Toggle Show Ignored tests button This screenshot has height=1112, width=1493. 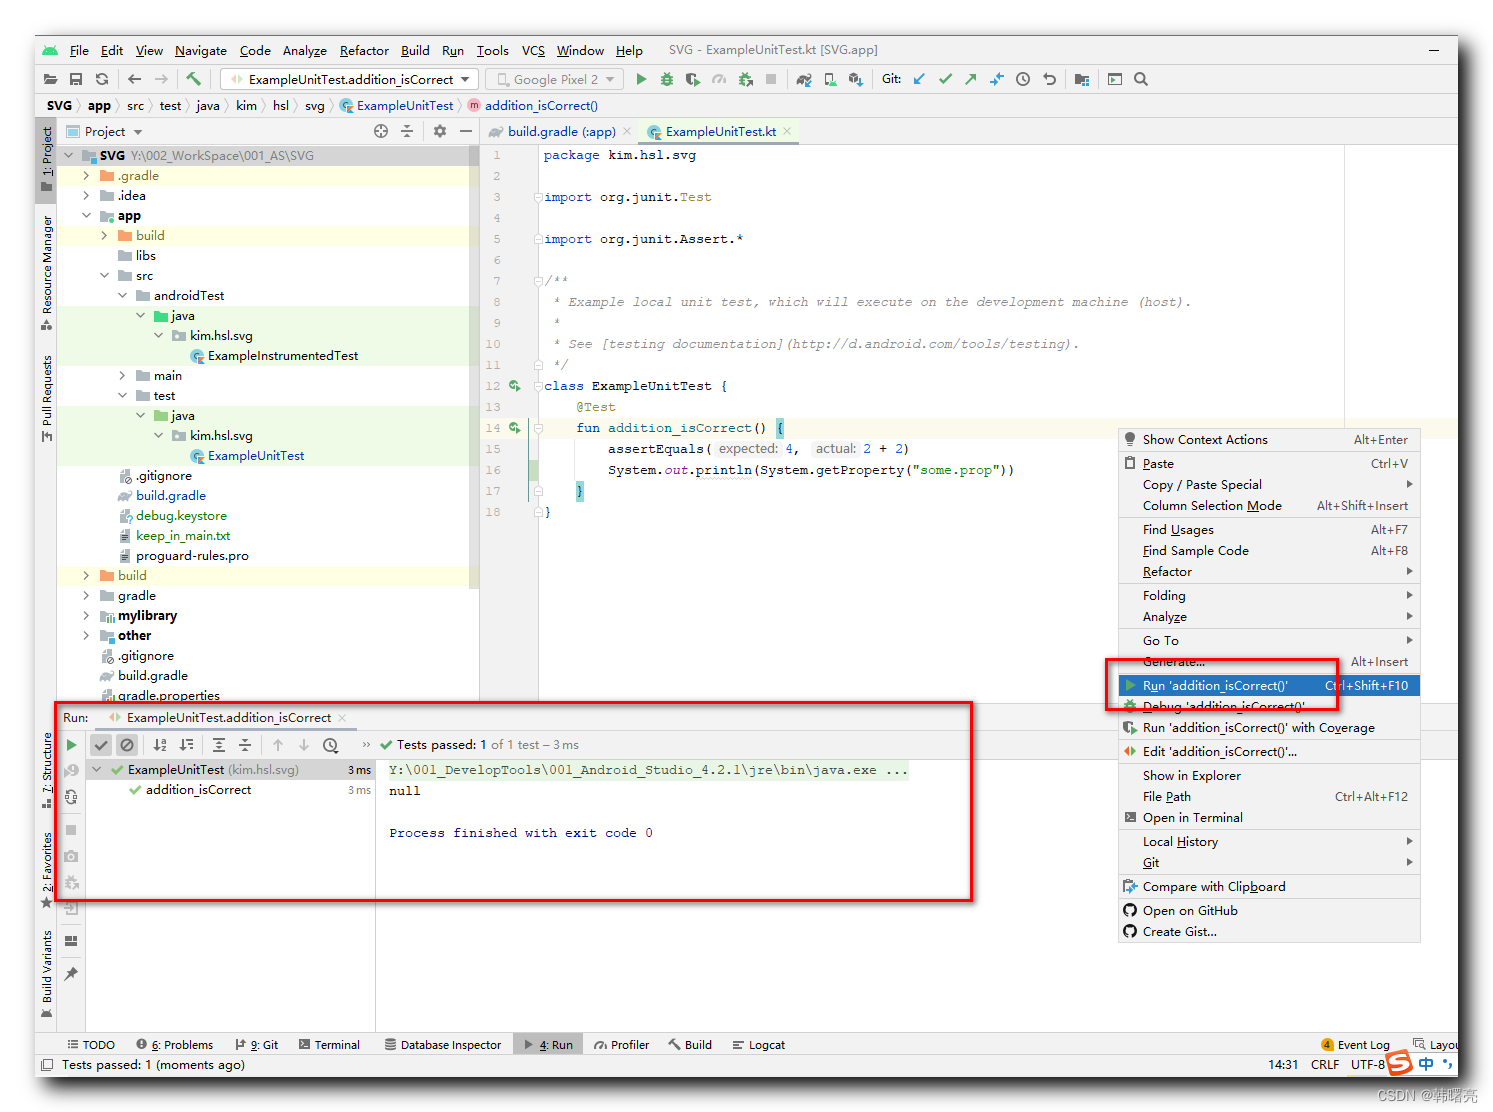(127, 745)
